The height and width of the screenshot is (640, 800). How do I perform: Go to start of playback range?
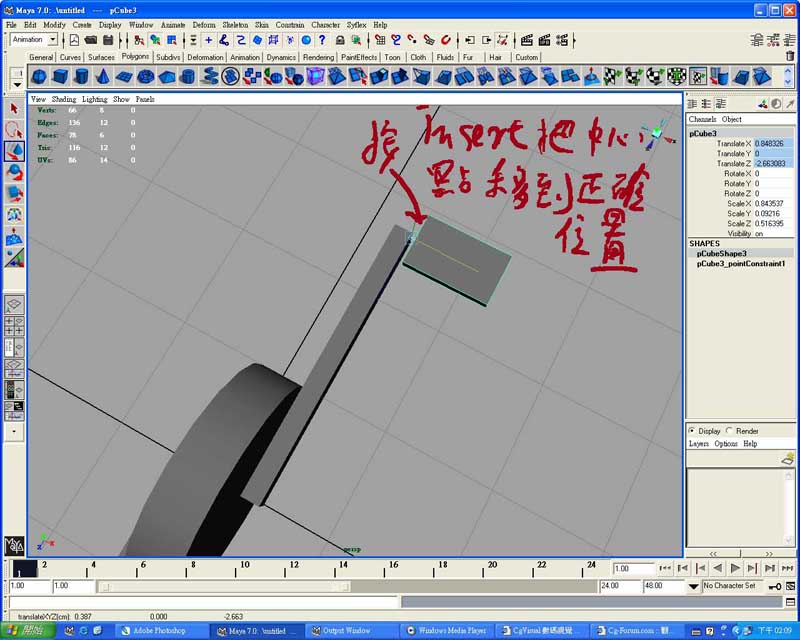coord(665,568)
